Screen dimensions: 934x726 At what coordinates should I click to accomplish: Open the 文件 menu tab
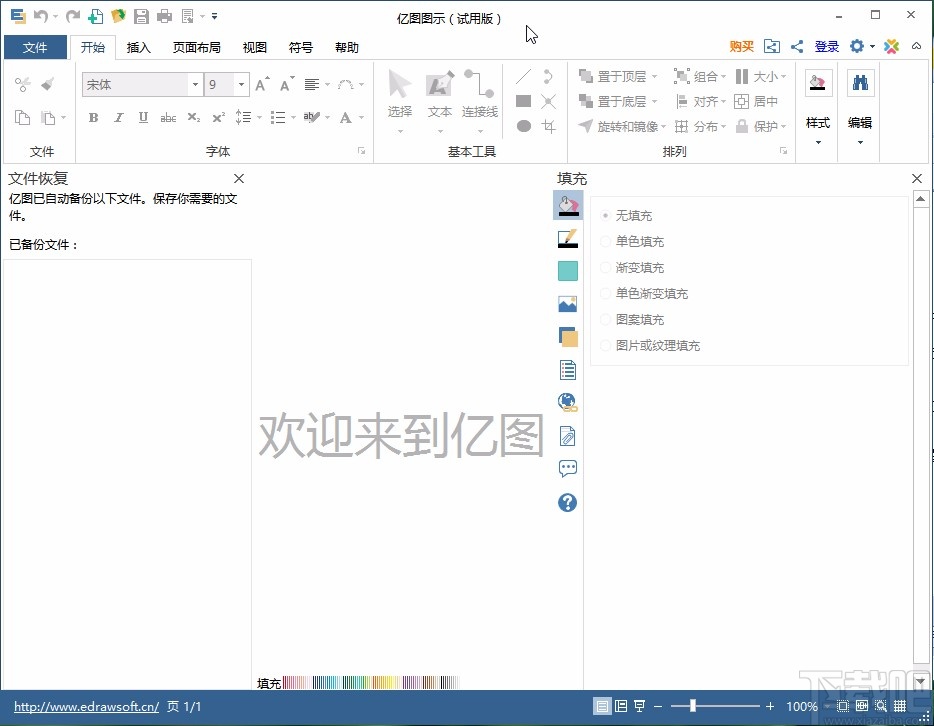click(35, 48)
